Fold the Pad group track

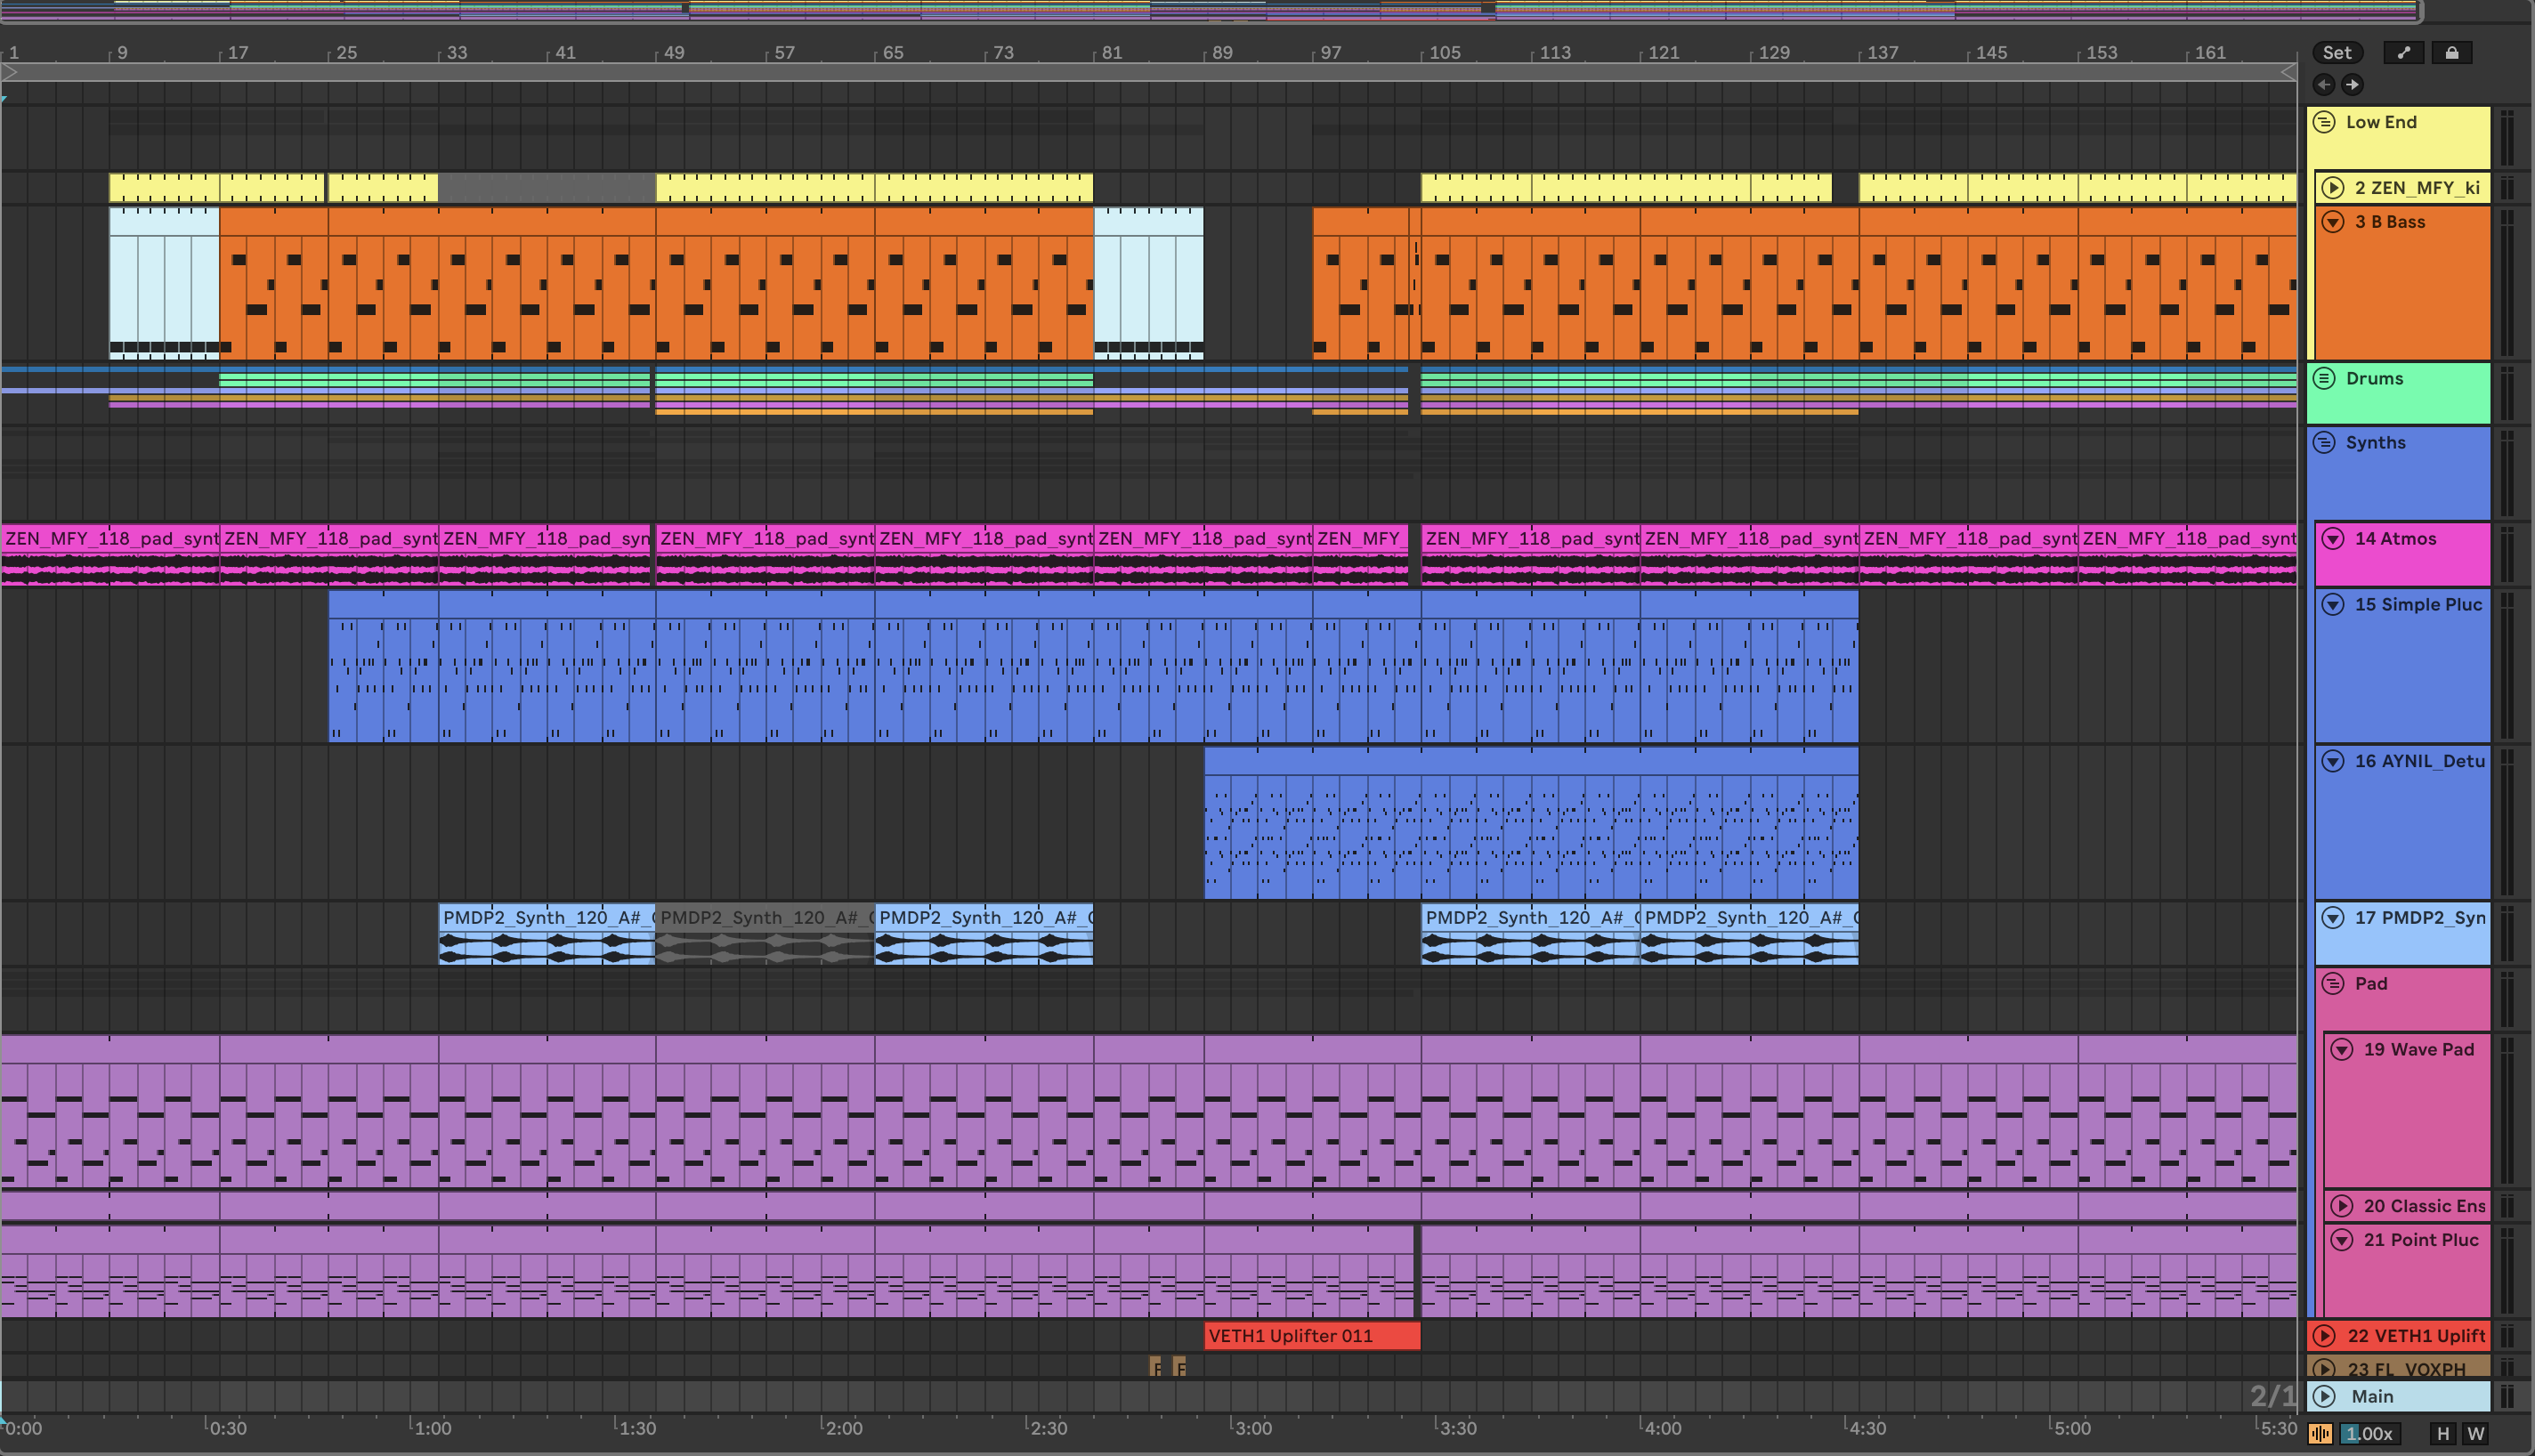tap(2333, 983)
